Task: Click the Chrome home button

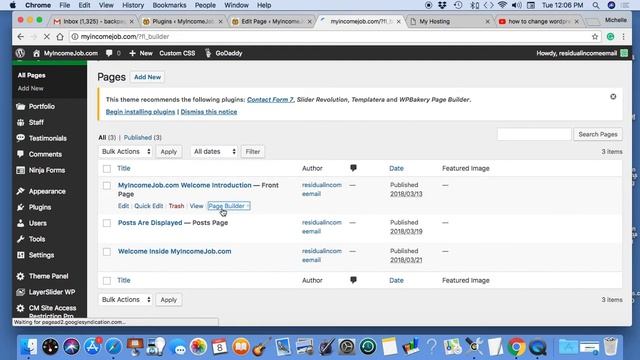Action: (60, 37)
